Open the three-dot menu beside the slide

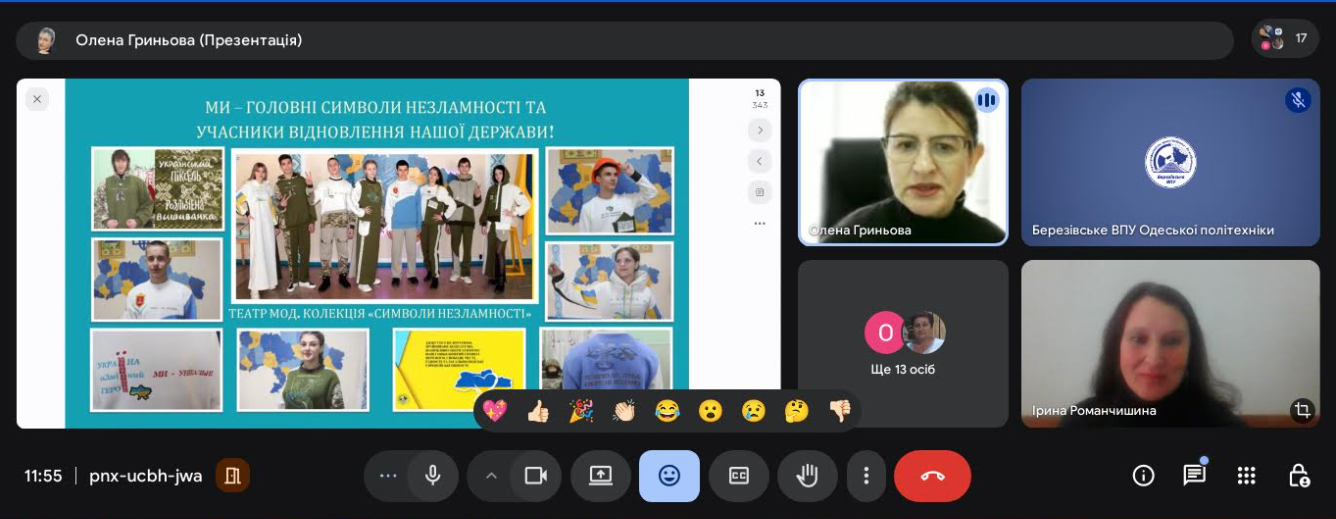pyautogui.click(x=760, y=224)
